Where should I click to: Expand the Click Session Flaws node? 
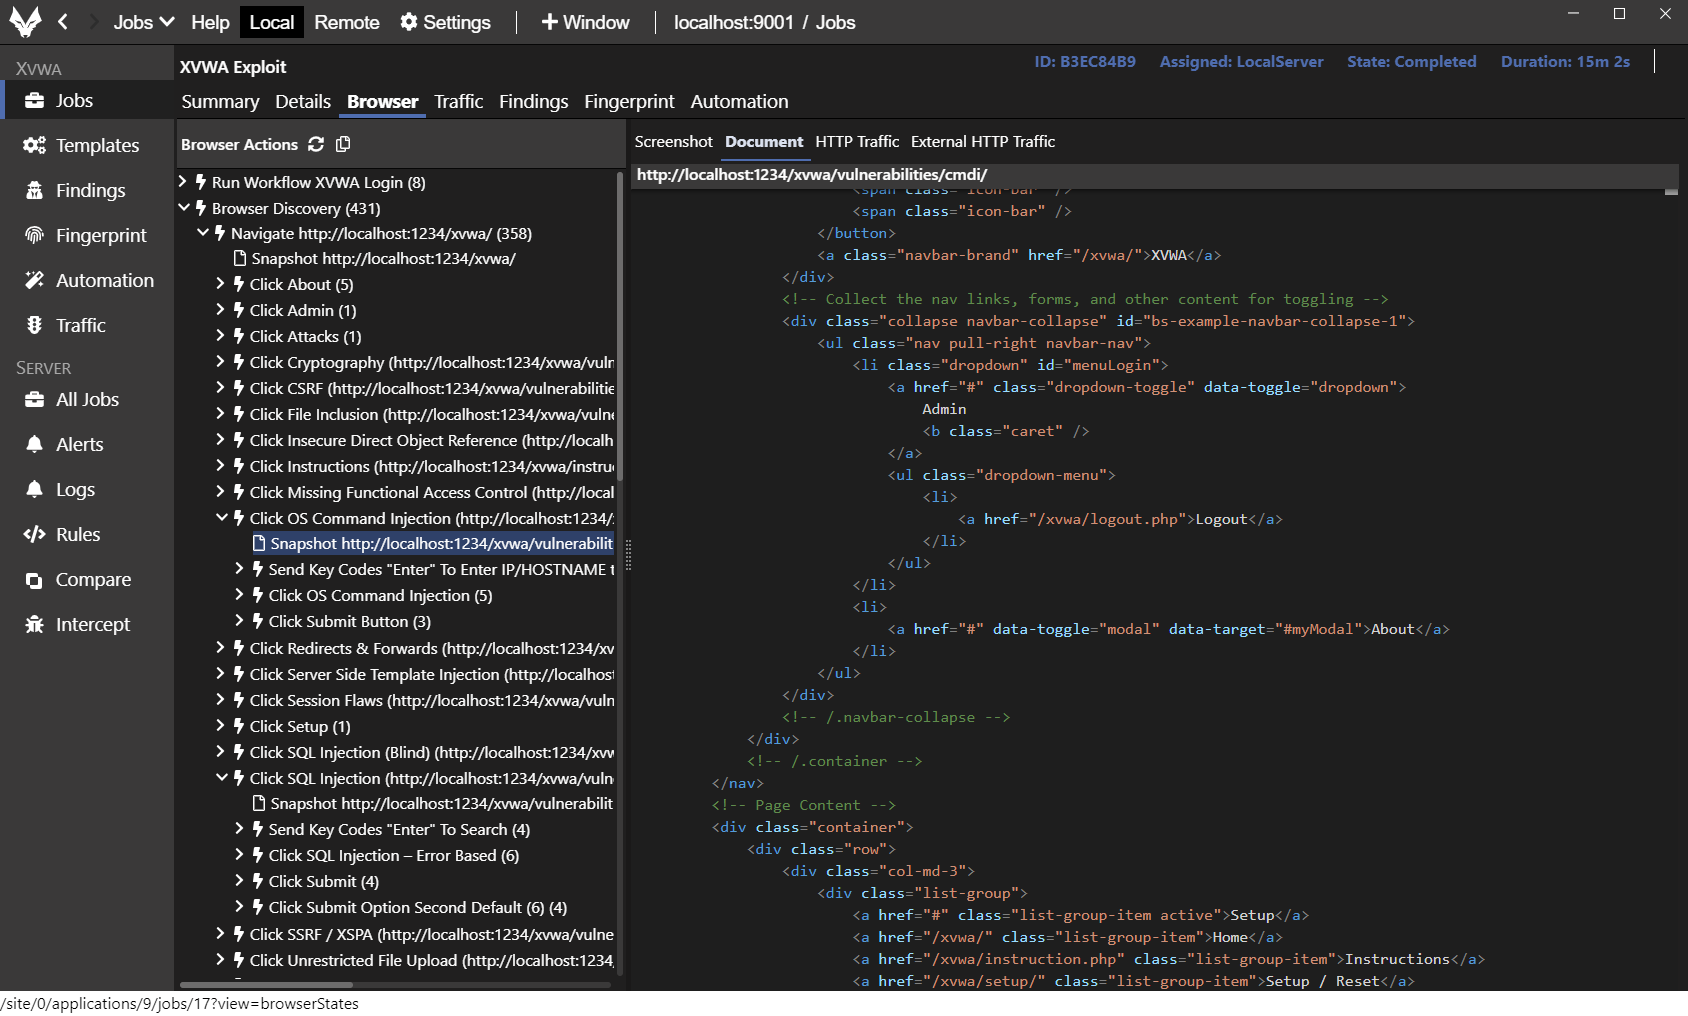click(x=221, y=700)
